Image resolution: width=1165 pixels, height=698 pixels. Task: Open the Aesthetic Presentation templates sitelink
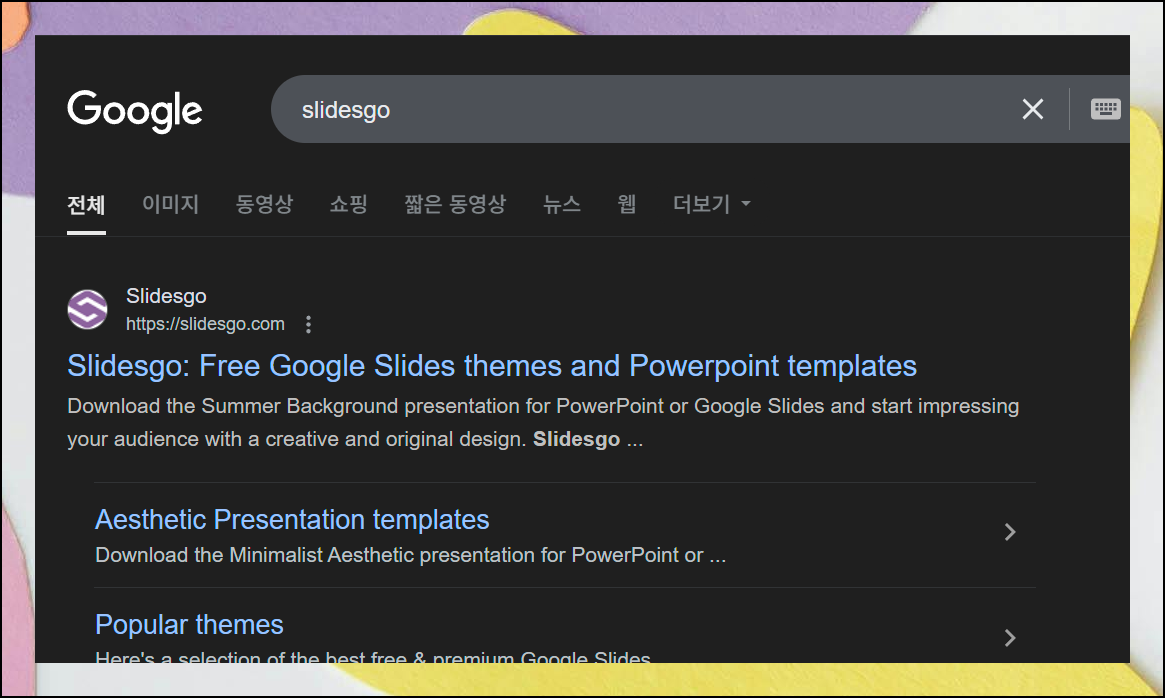pyautogui.click(x=292, y=520)
